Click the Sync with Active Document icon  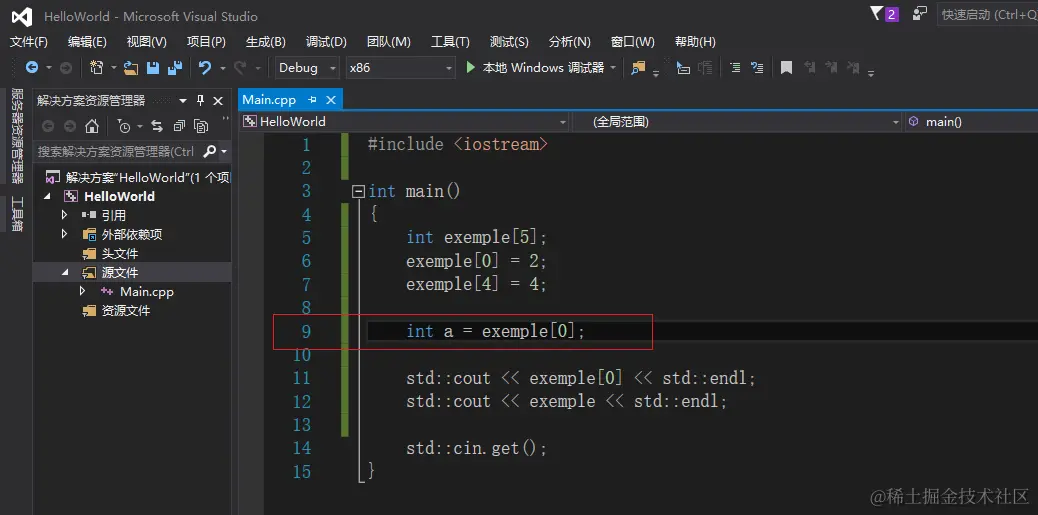157,126
